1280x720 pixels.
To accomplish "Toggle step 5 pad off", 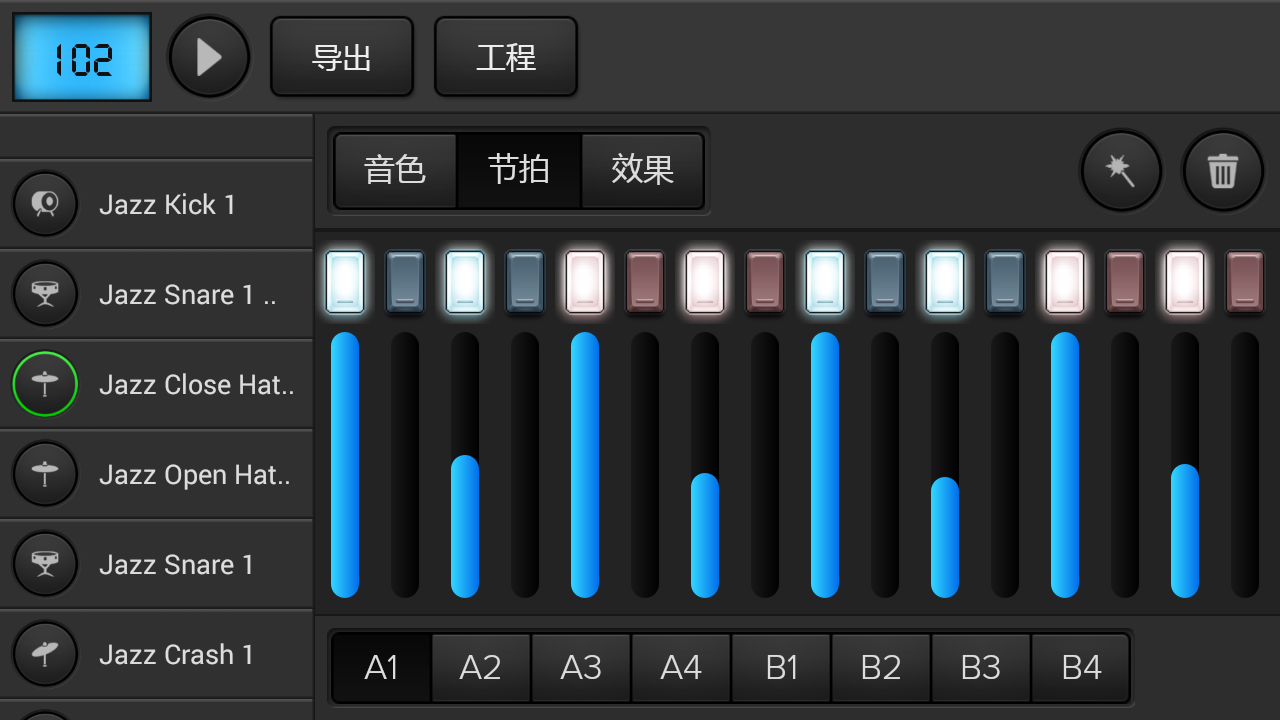I will [x=585, y=282].
